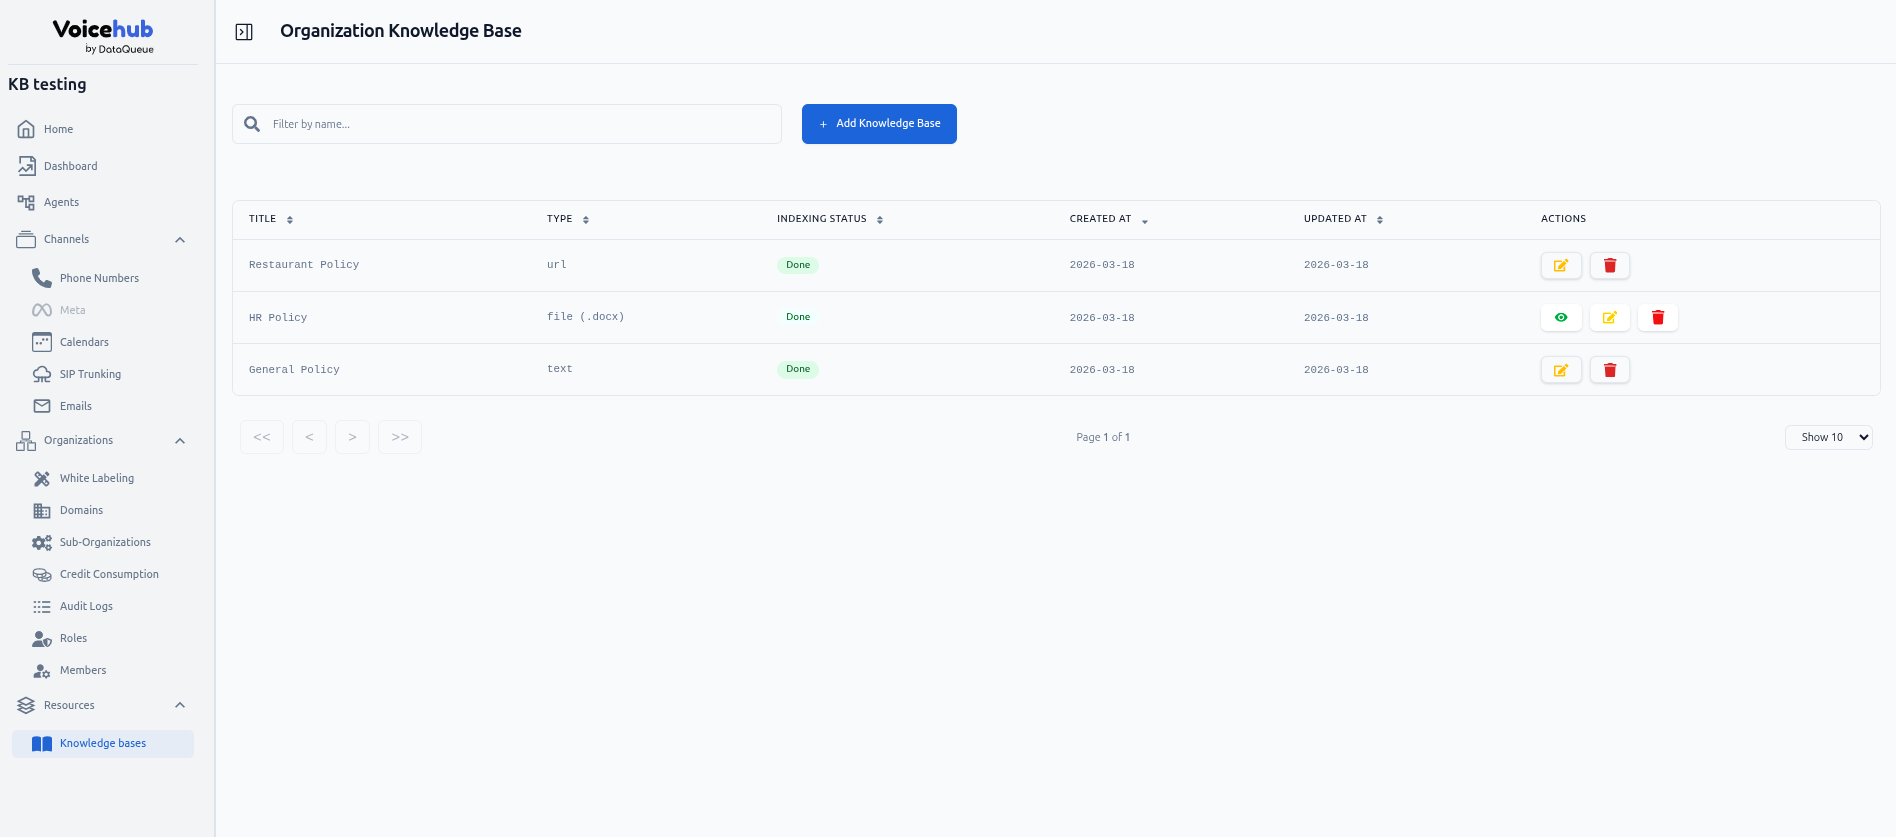Screen dimensions: 1896x837
Task: Delete the Restaurant Policy knowledge base
Action: point(1609,266)
